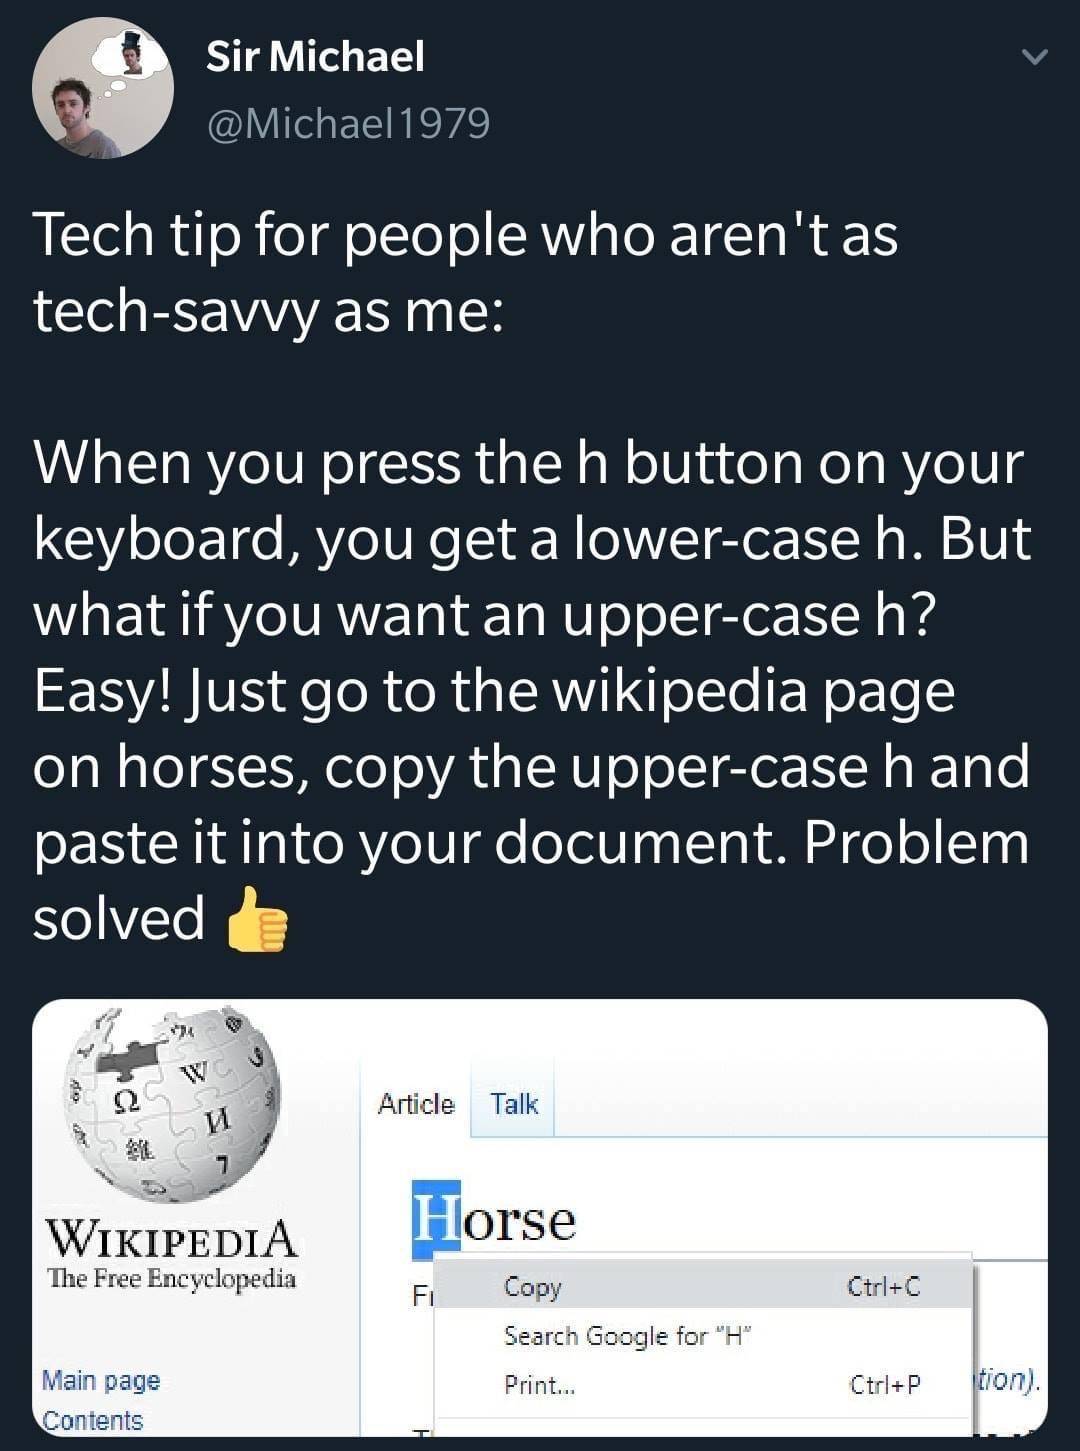Click the tweet text body
The width and height of the screenshot is (1080, 1451).
532,576
